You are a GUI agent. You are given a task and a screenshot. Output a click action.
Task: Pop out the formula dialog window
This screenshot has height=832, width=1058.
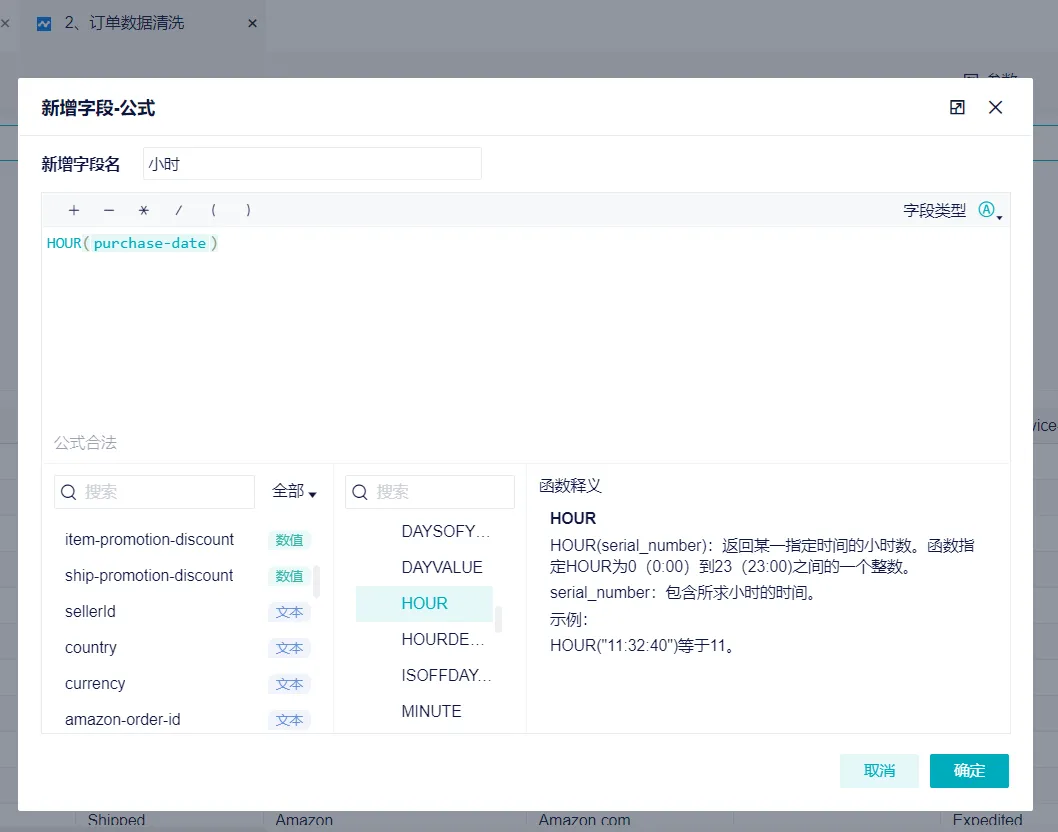(x=957, y=108)
